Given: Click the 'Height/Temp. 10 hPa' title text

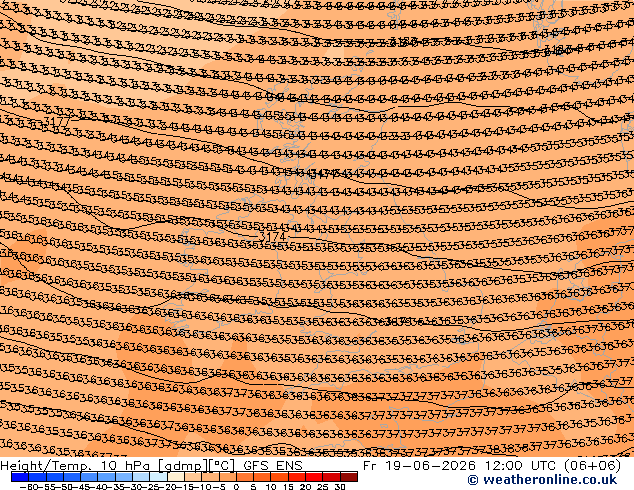Looking at the screenshot, I should click(75, 466).
